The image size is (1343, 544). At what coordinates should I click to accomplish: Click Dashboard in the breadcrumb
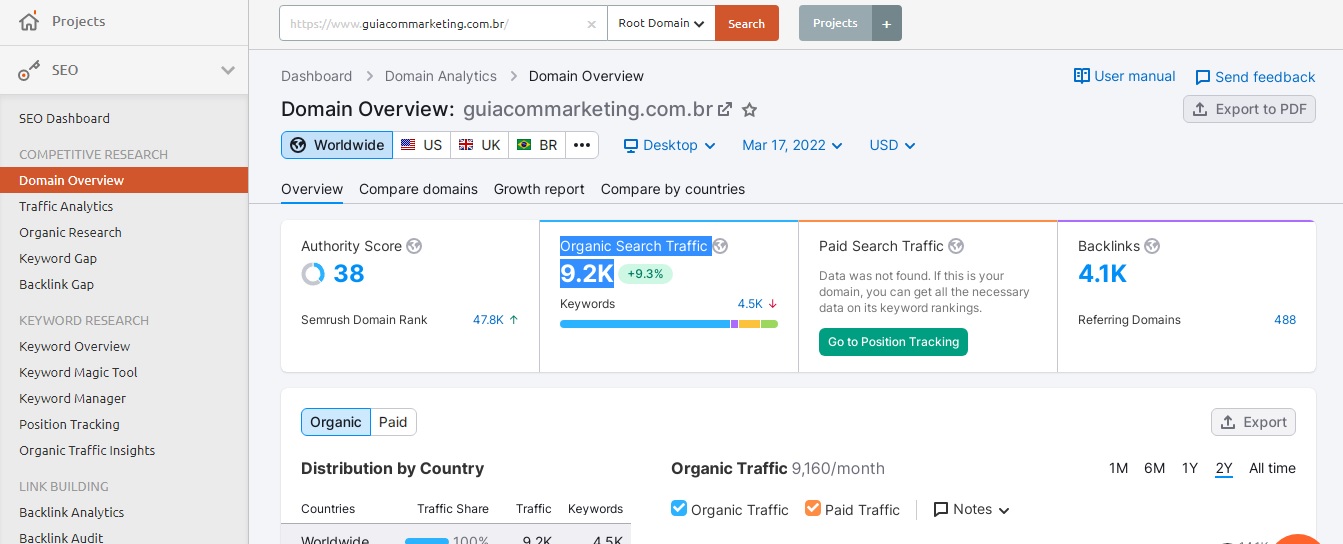click(316, 76)
